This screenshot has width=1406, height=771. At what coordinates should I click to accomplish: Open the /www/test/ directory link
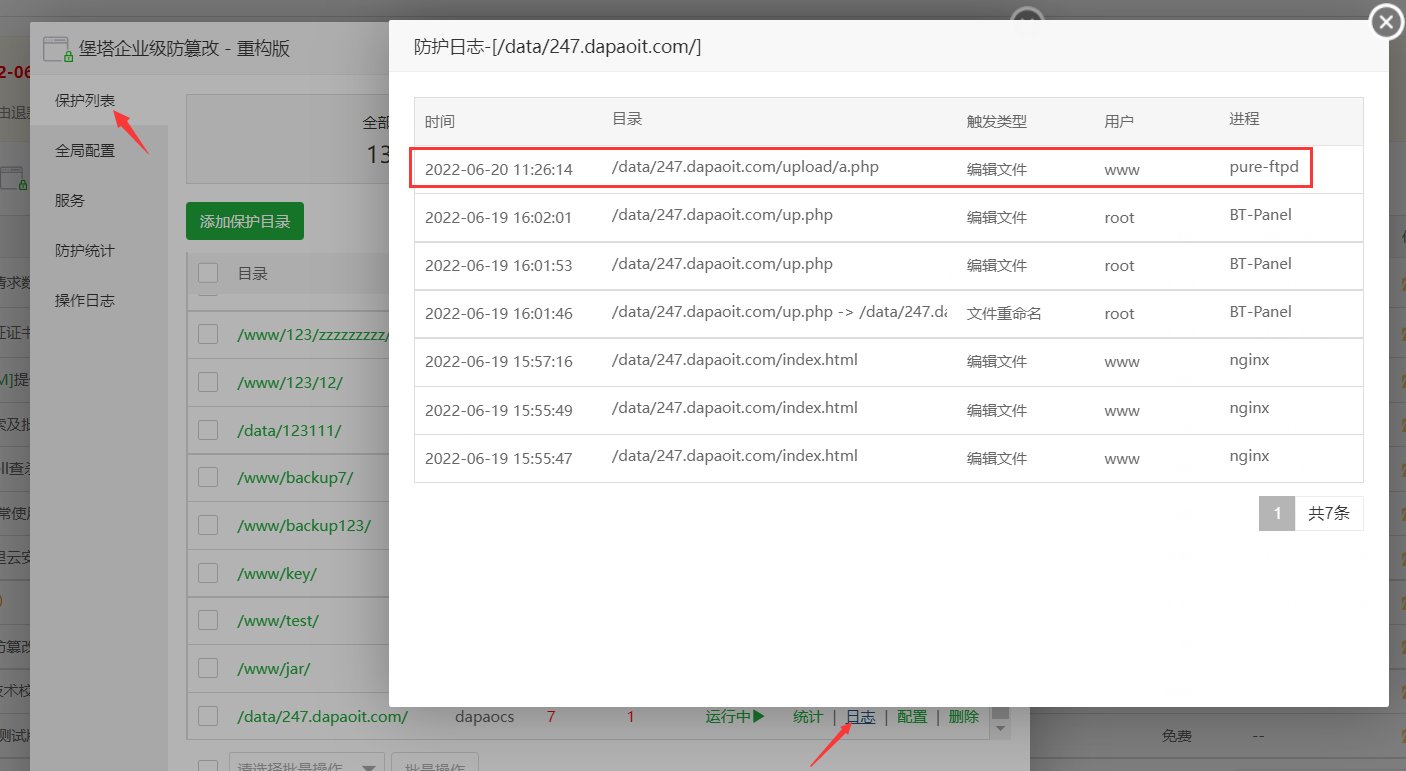(278, 621)
